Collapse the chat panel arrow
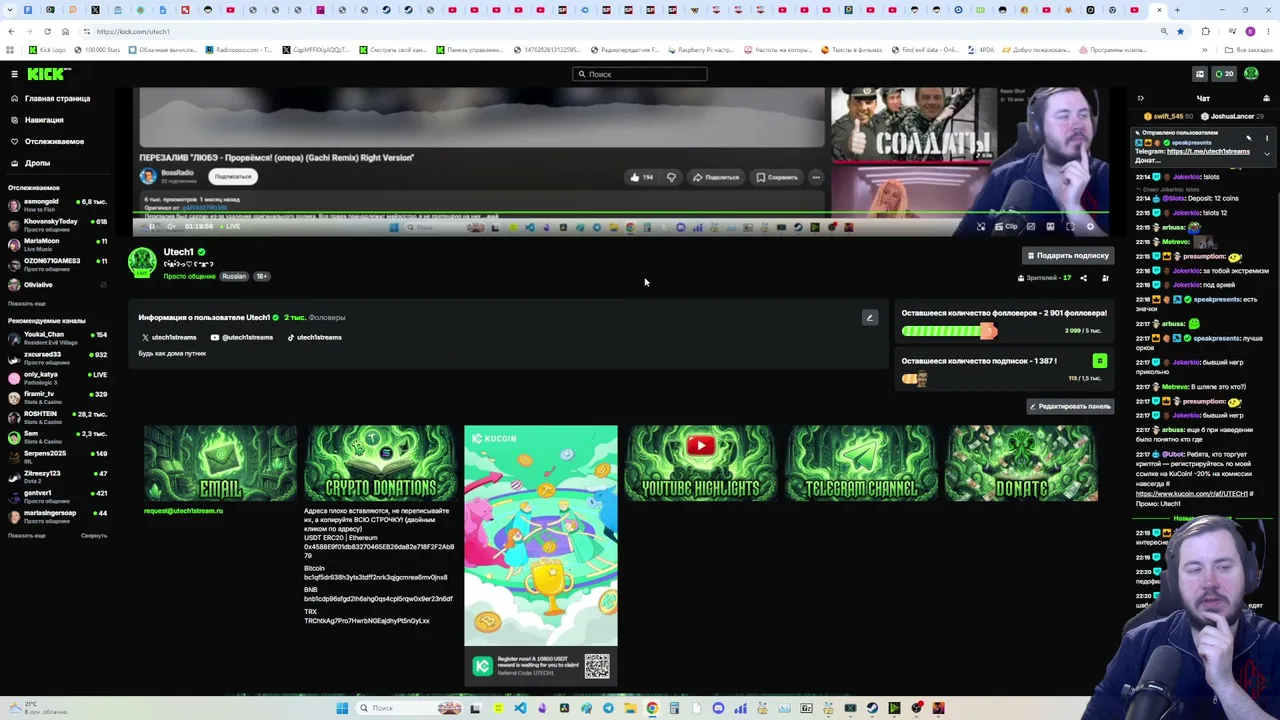Viewport: 1280px width, 720px height. point(1140,98)
